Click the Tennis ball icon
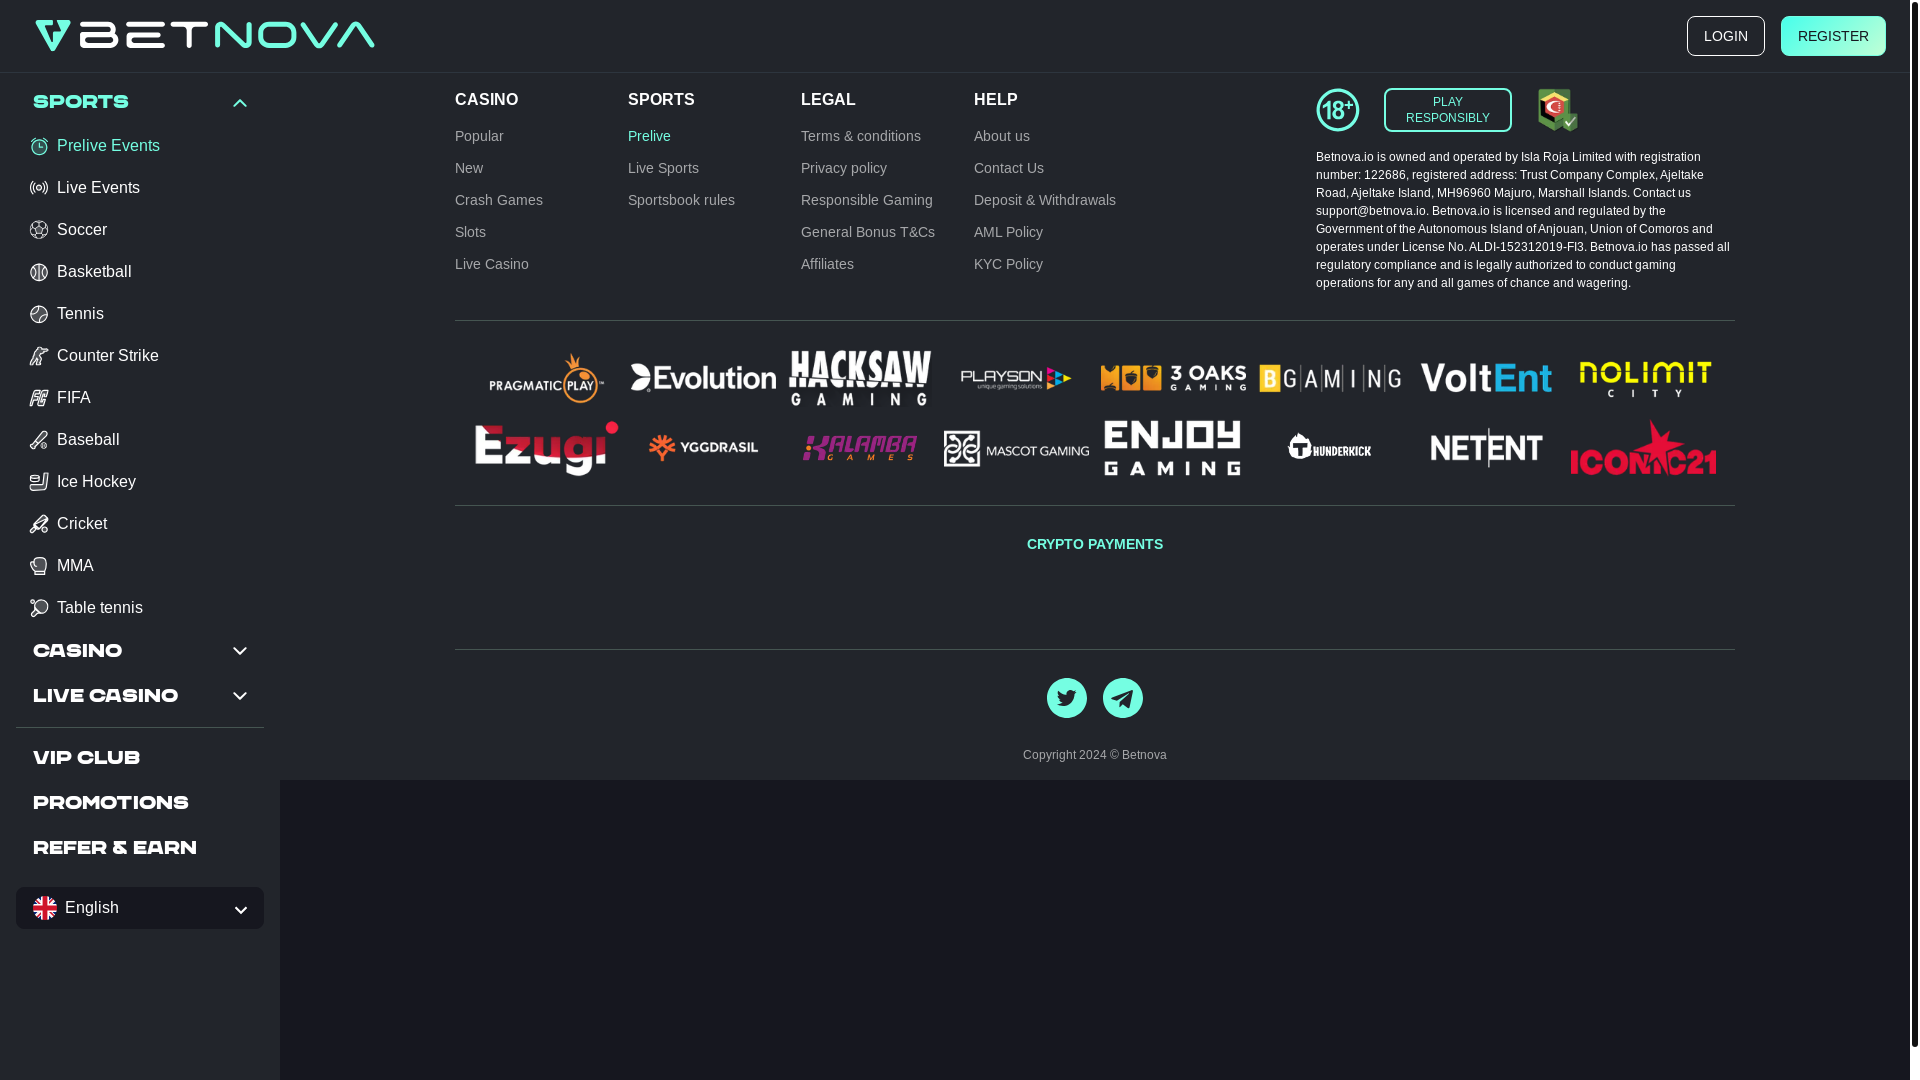Viewport: 1920px width, 1080px height. click(39, 314)
